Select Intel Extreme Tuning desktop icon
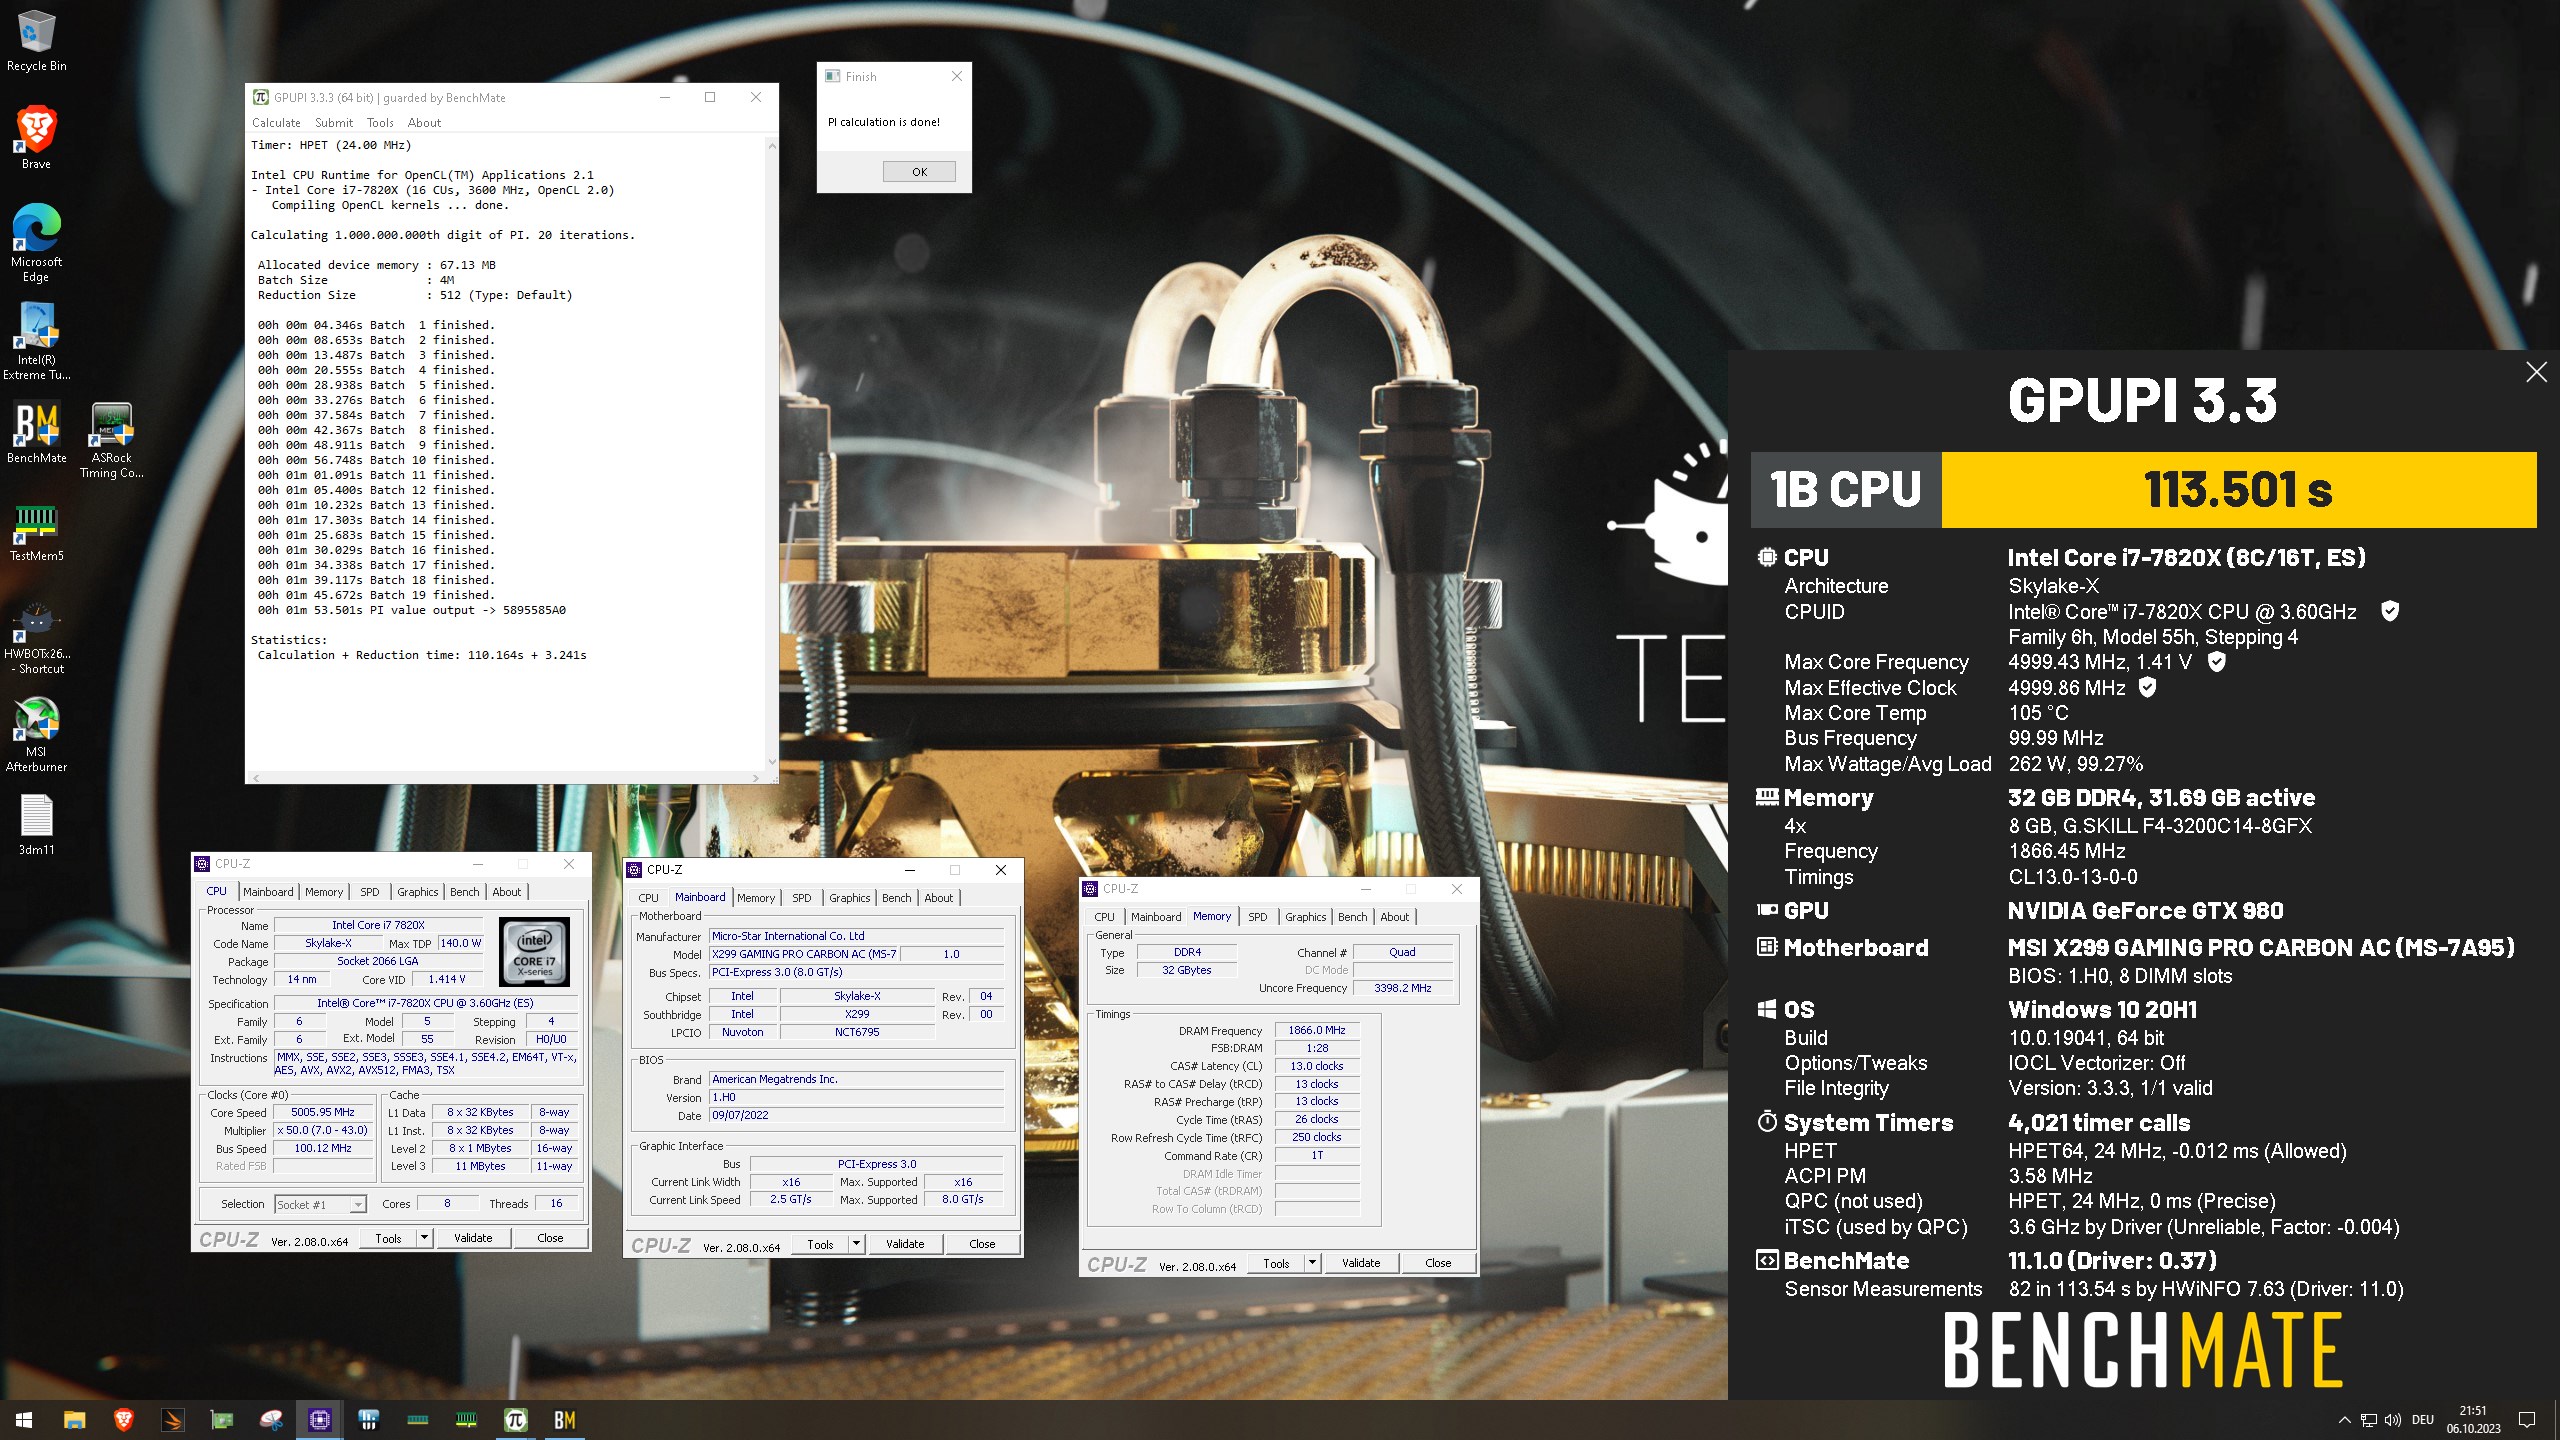Screen dimensions: 2560x1440 (x=36, y=341)
